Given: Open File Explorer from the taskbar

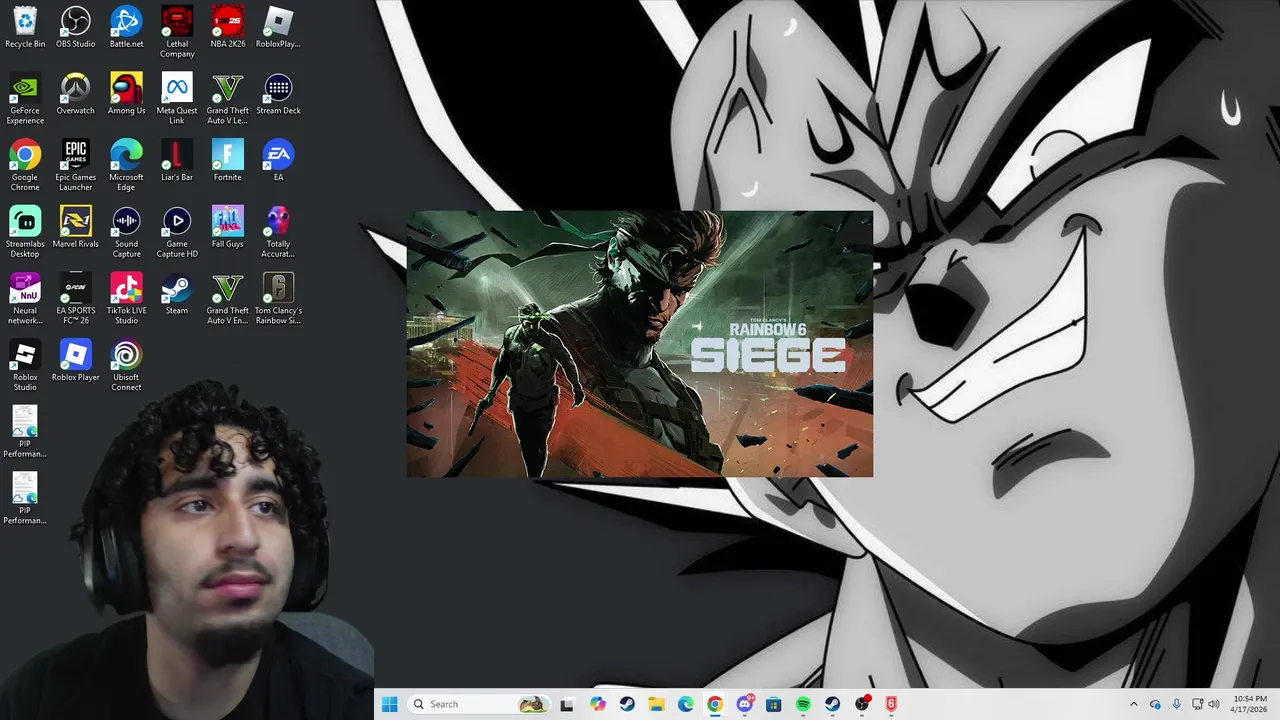Looking at the screenshot, I should pos(656,704).
